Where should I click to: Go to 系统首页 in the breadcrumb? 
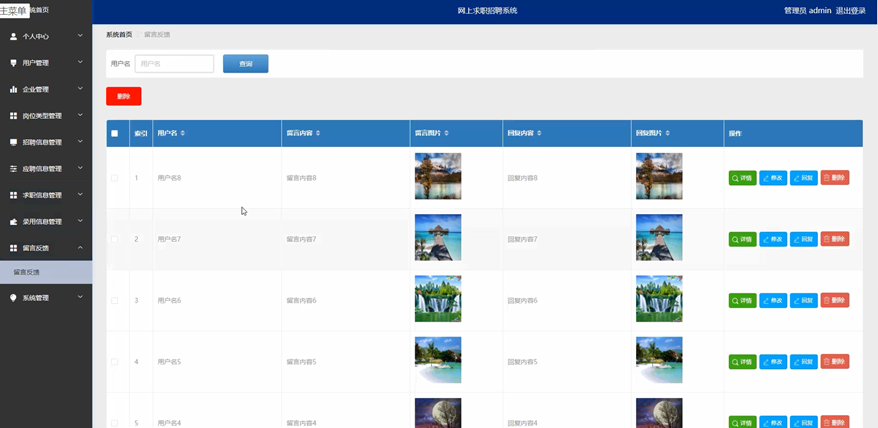coord(119,35)
